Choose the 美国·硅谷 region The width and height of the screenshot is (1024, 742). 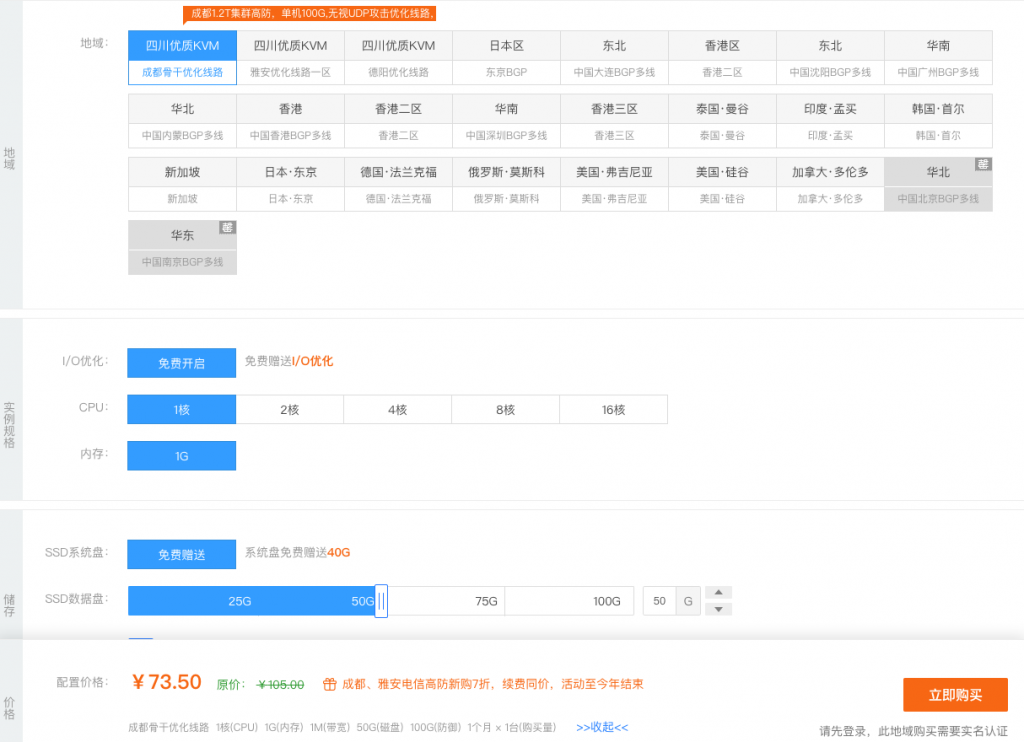722,185
